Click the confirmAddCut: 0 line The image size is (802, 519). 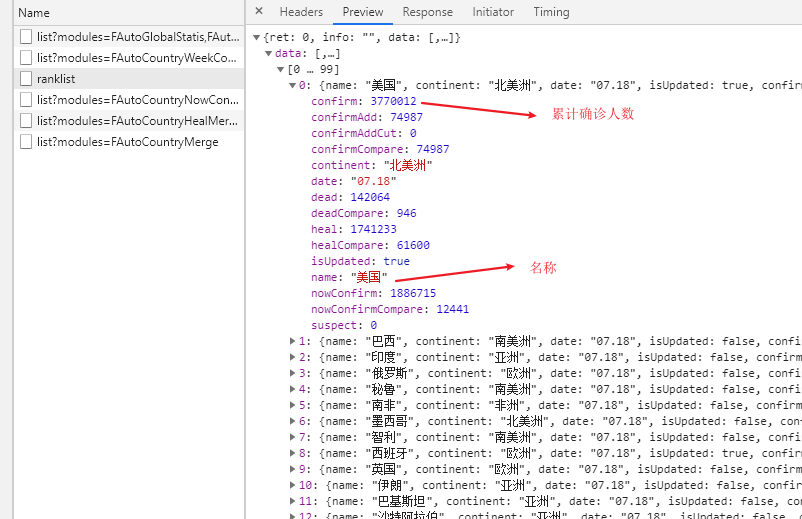pyautogui.click(x=364, y=133)
